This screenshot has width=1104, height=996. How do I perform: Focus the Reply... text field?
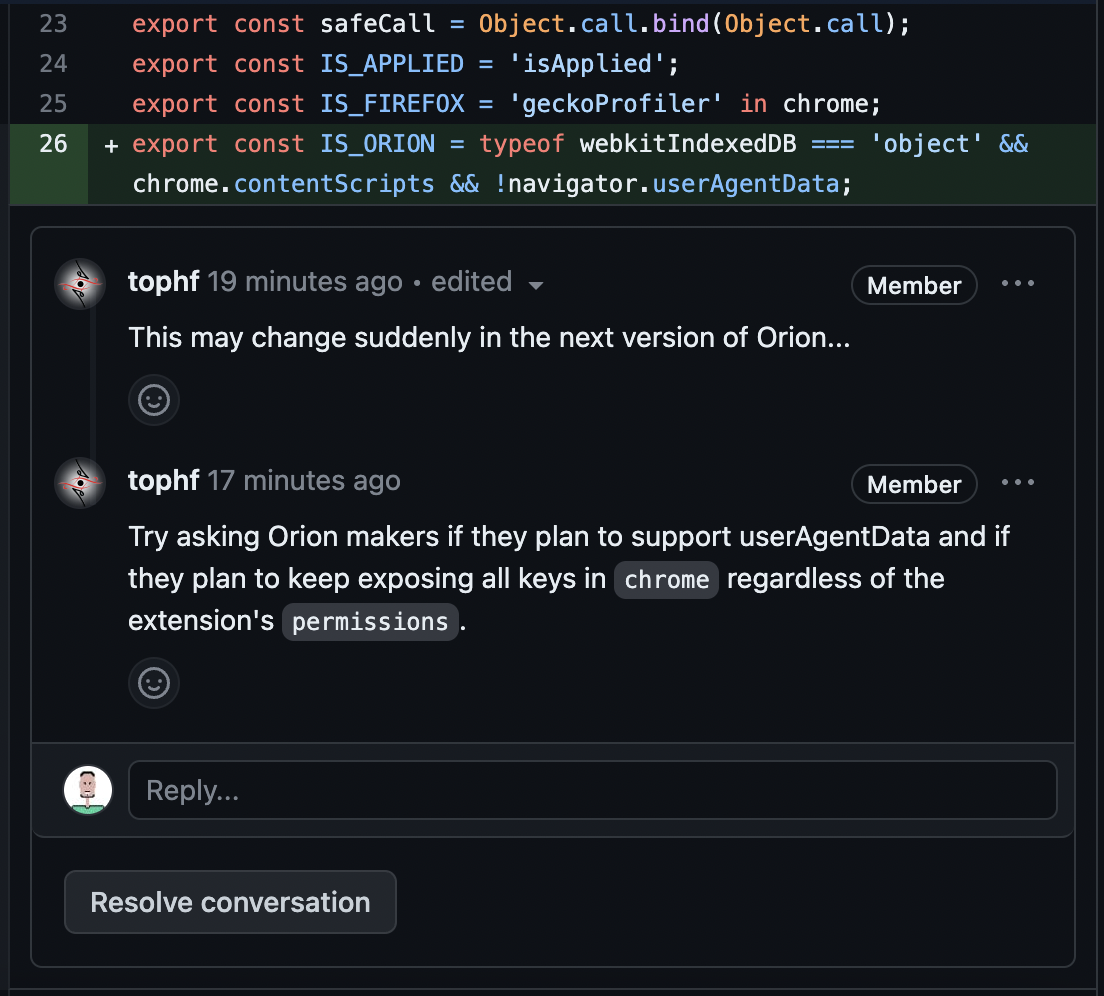pos(592,791)
